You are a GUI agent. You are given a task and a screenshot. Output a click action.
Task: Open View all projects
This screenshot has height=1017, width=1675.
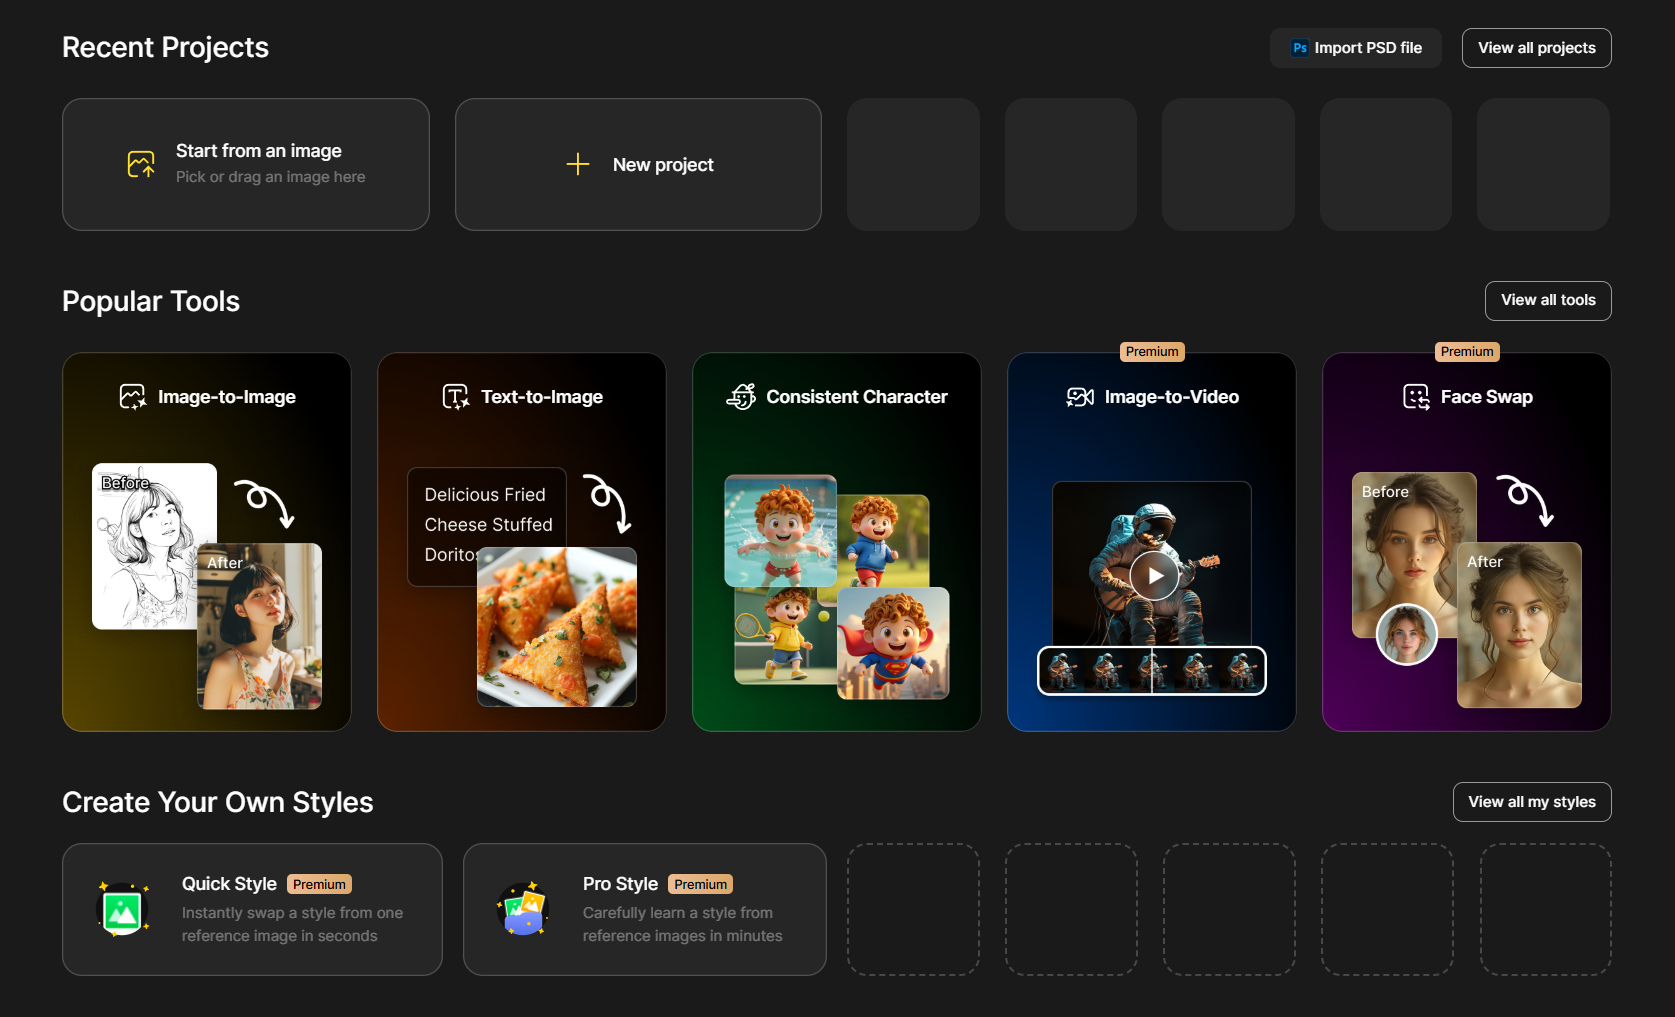pos(1537,48)
